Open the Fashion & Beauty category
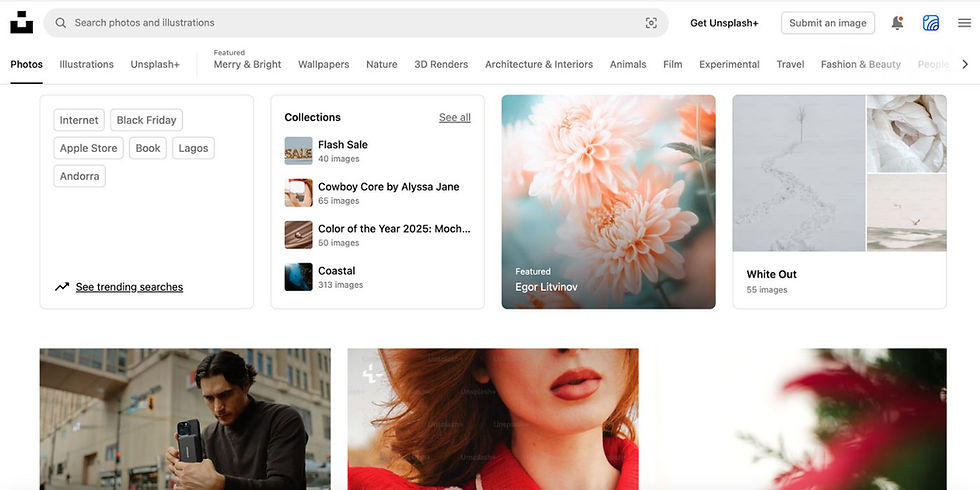 click(x=861, y=64)
